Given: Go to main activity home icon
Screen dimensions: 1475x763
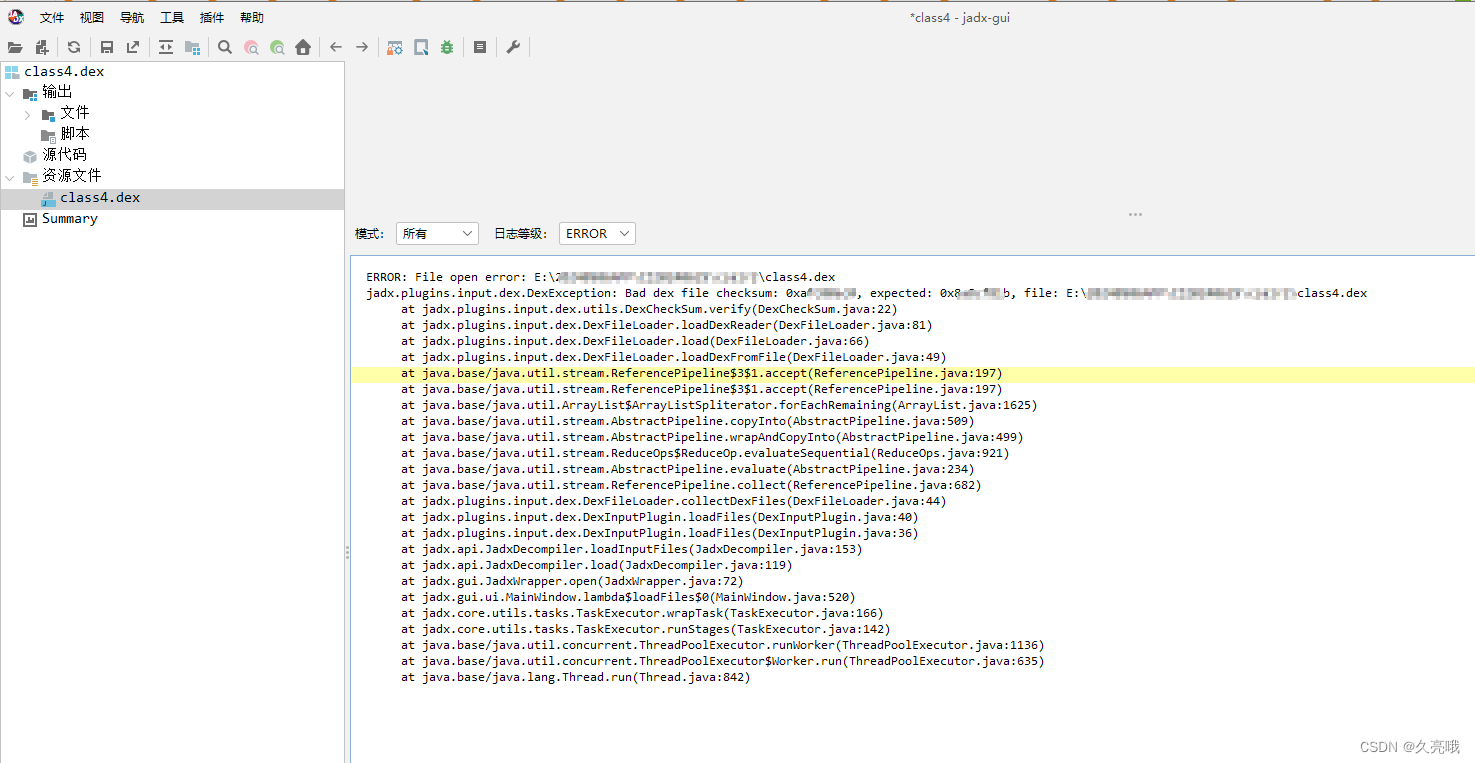Looking at the screenshot, I should coord(303,47).
